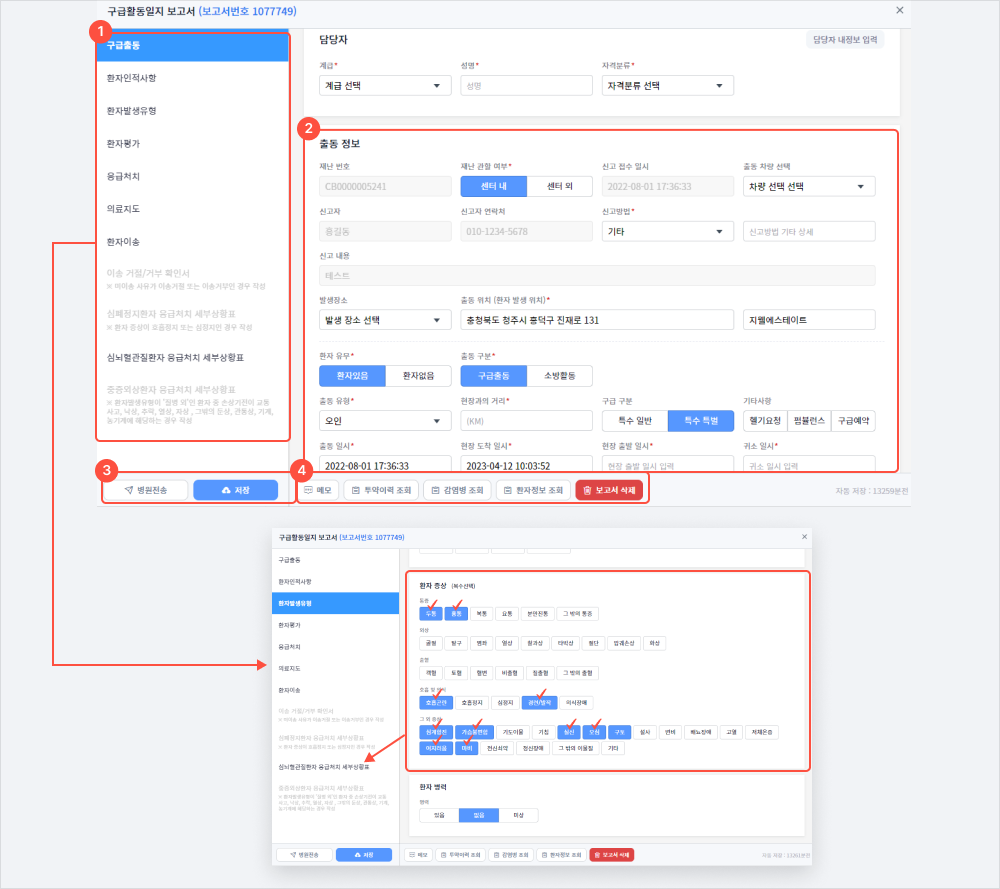
Task: Choose 환자없음 under 환자 유무
Action: 418,376
